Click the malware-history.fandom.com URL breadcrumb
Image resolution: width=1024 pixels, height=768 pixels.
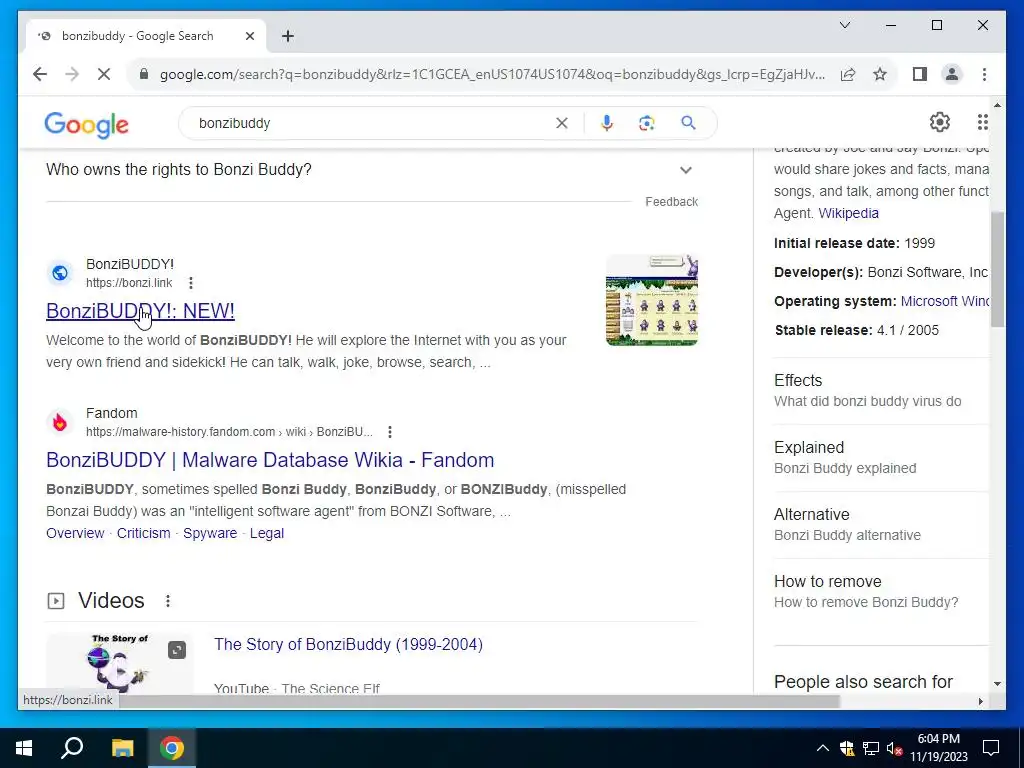[x=229, y=432]
